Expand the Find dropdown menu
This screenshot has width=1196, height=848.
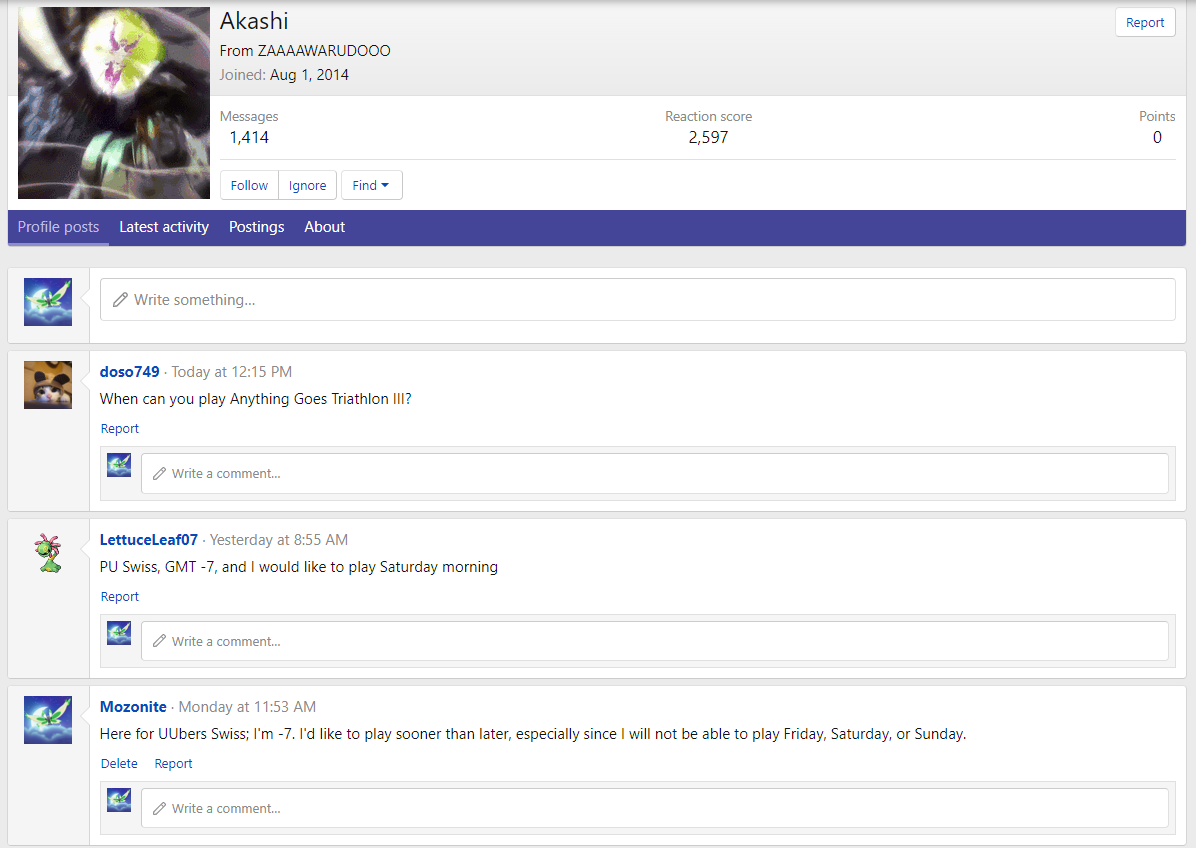(371, 185)
